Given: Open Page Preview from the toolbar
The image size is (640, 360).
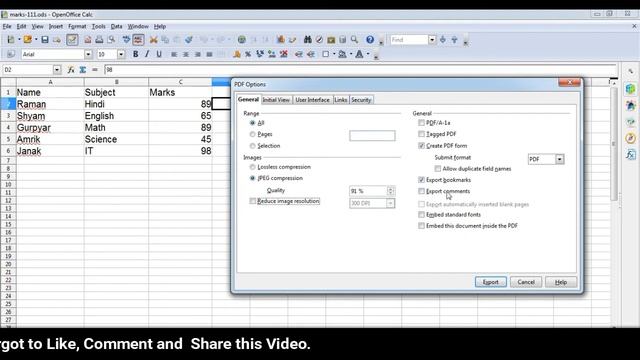Looking at the screenshot, I should click(111, 40).
